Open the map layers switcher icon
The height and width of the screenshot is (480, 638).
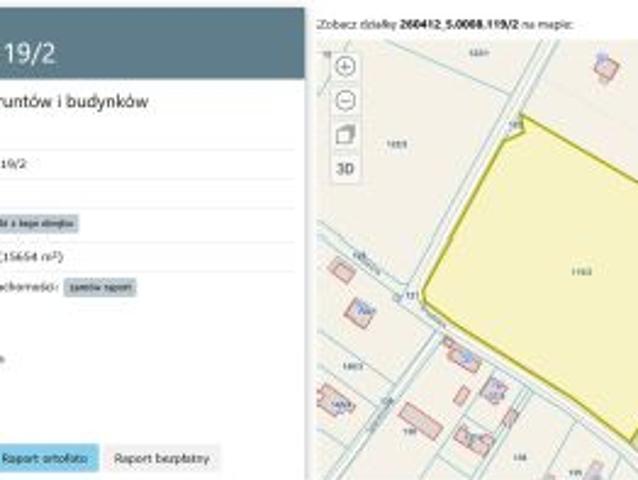345,134
